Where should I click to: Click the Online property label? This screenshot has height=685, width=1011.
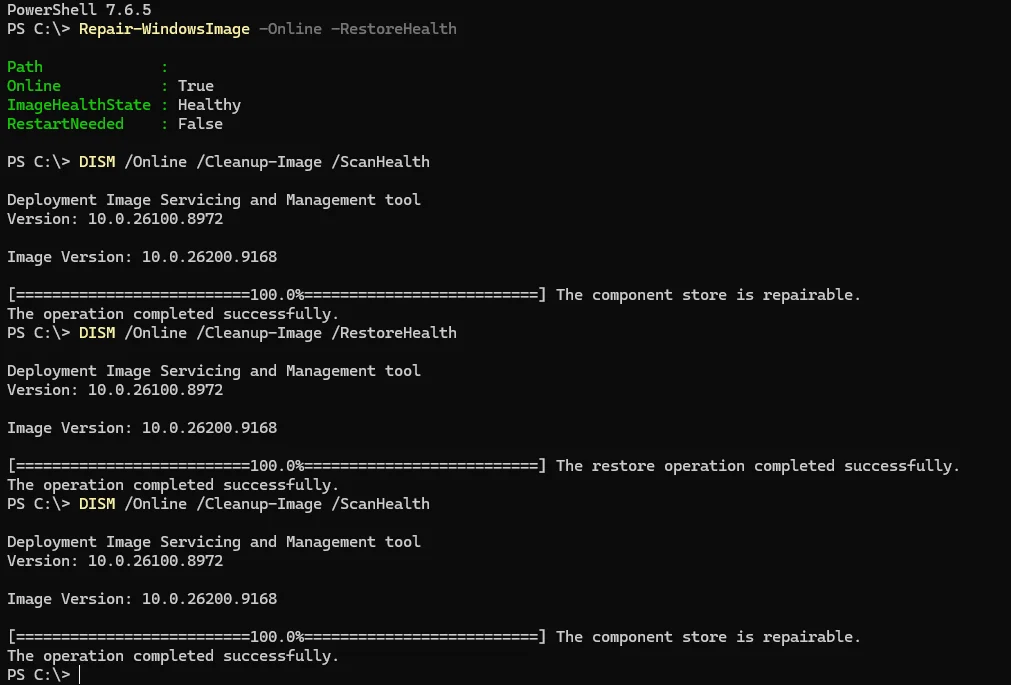click(34, 86)
